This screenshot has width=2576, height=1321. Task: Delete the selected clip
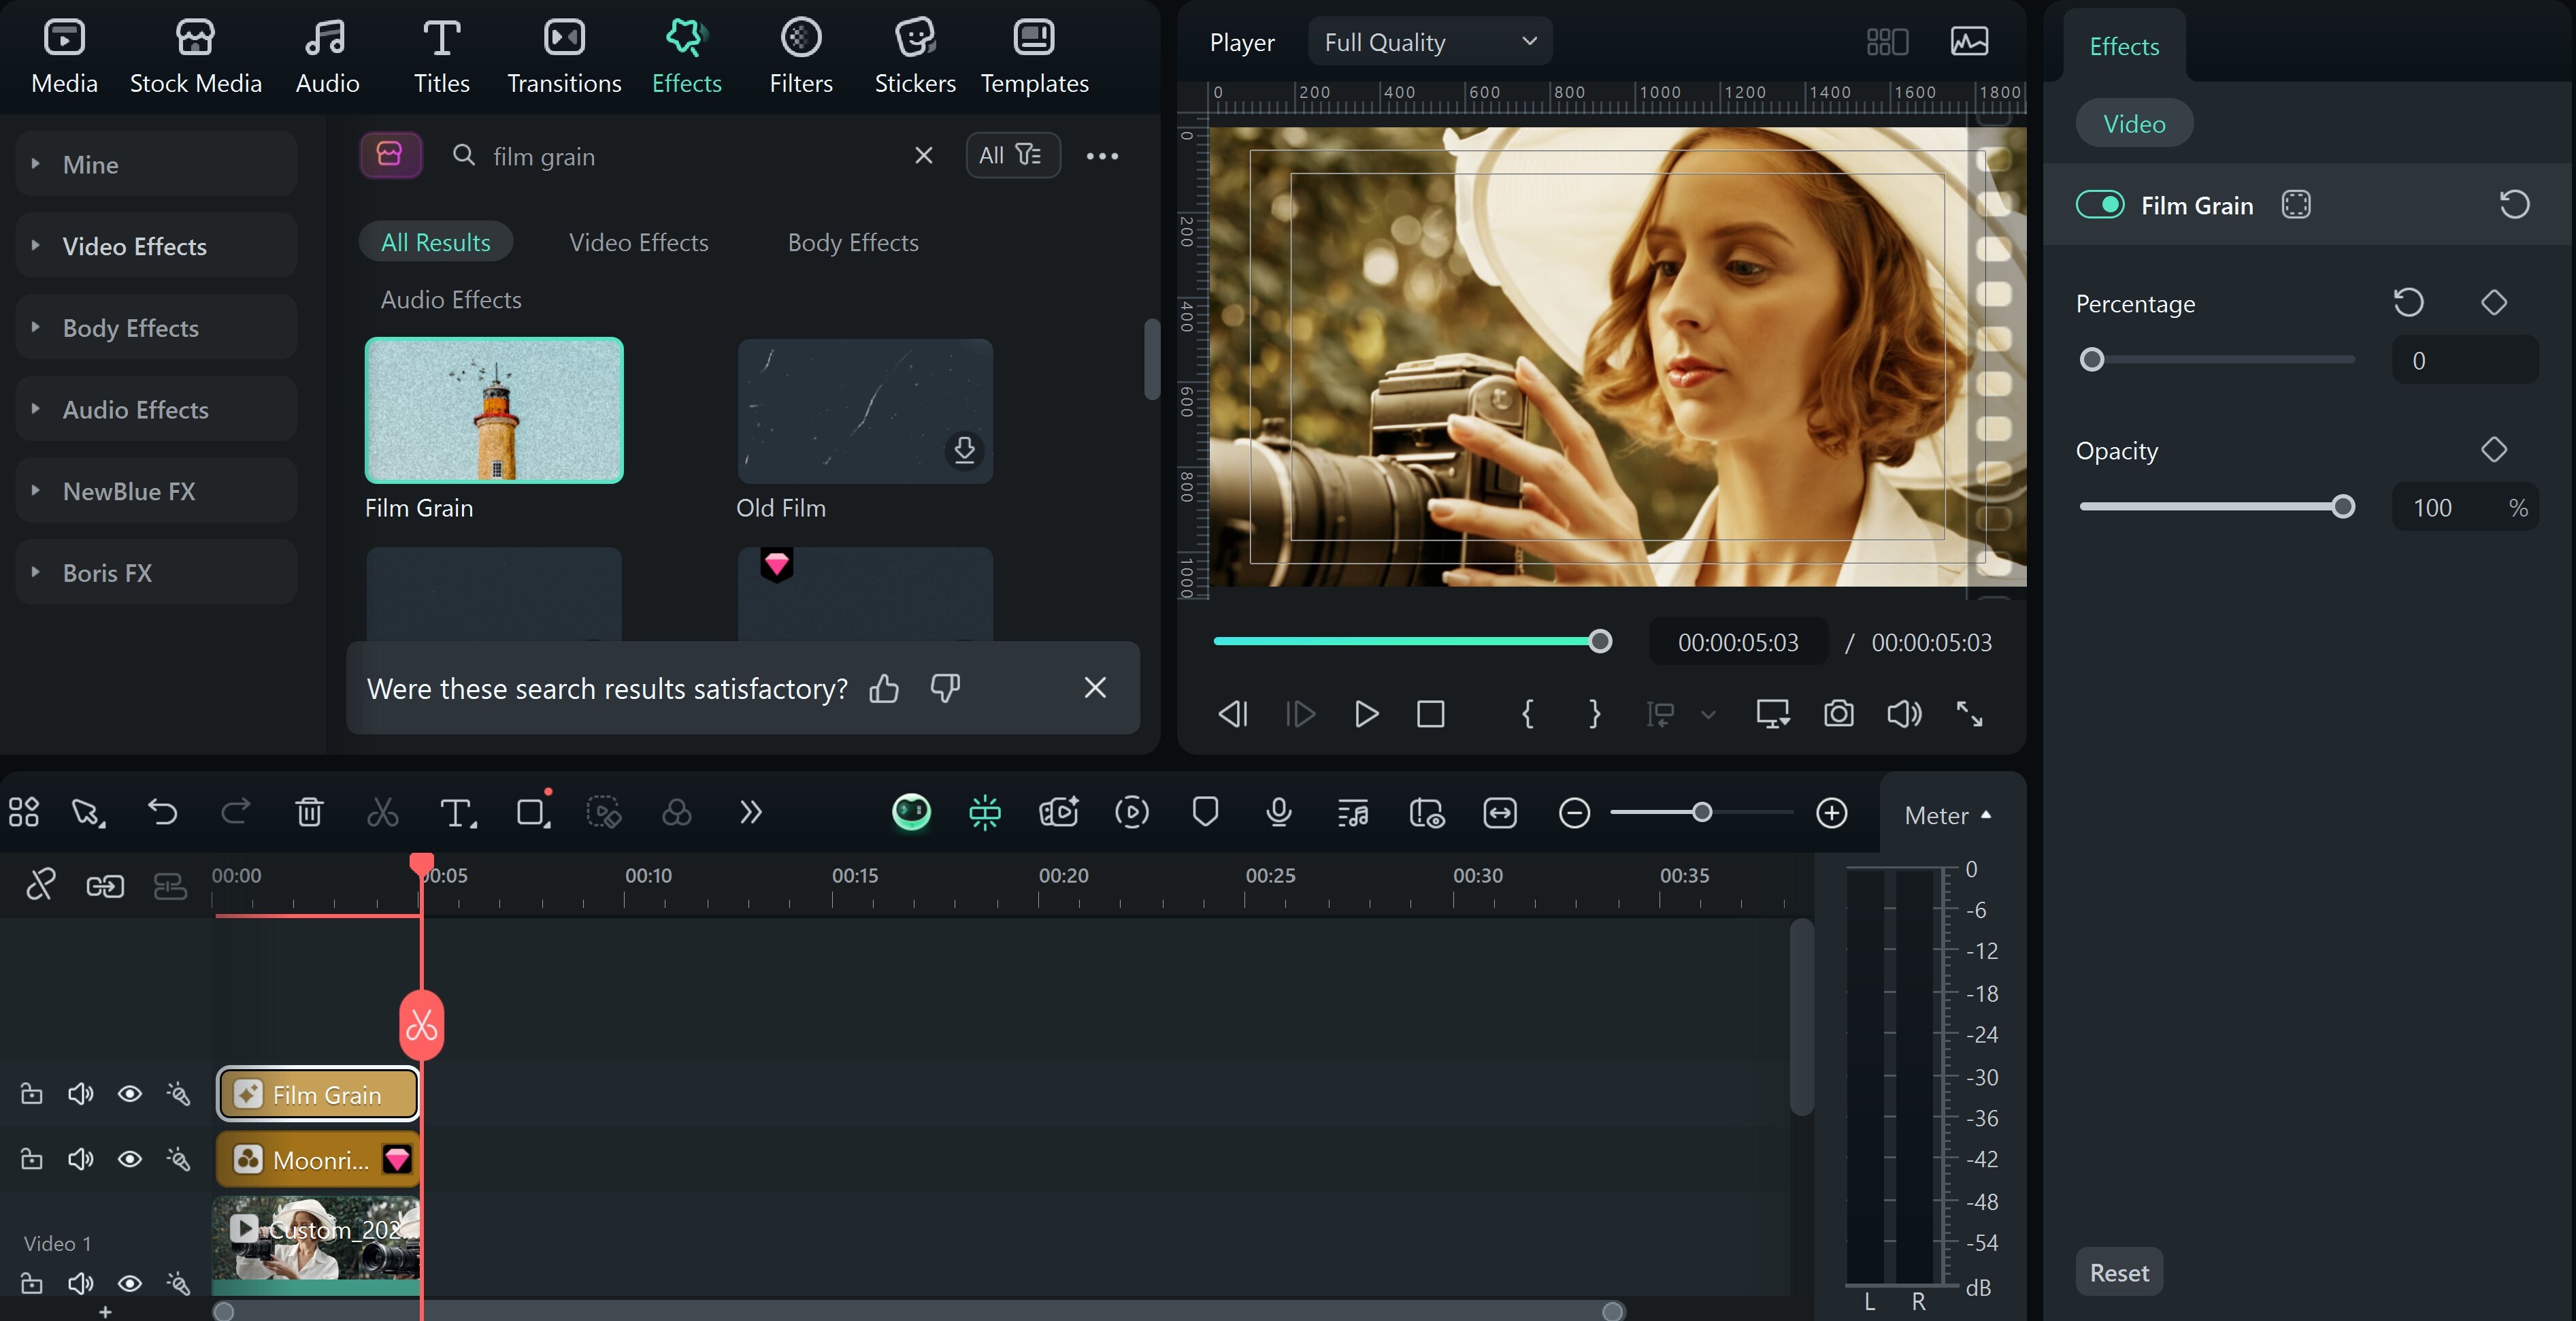pyautogui.click(x=309, y=812)
